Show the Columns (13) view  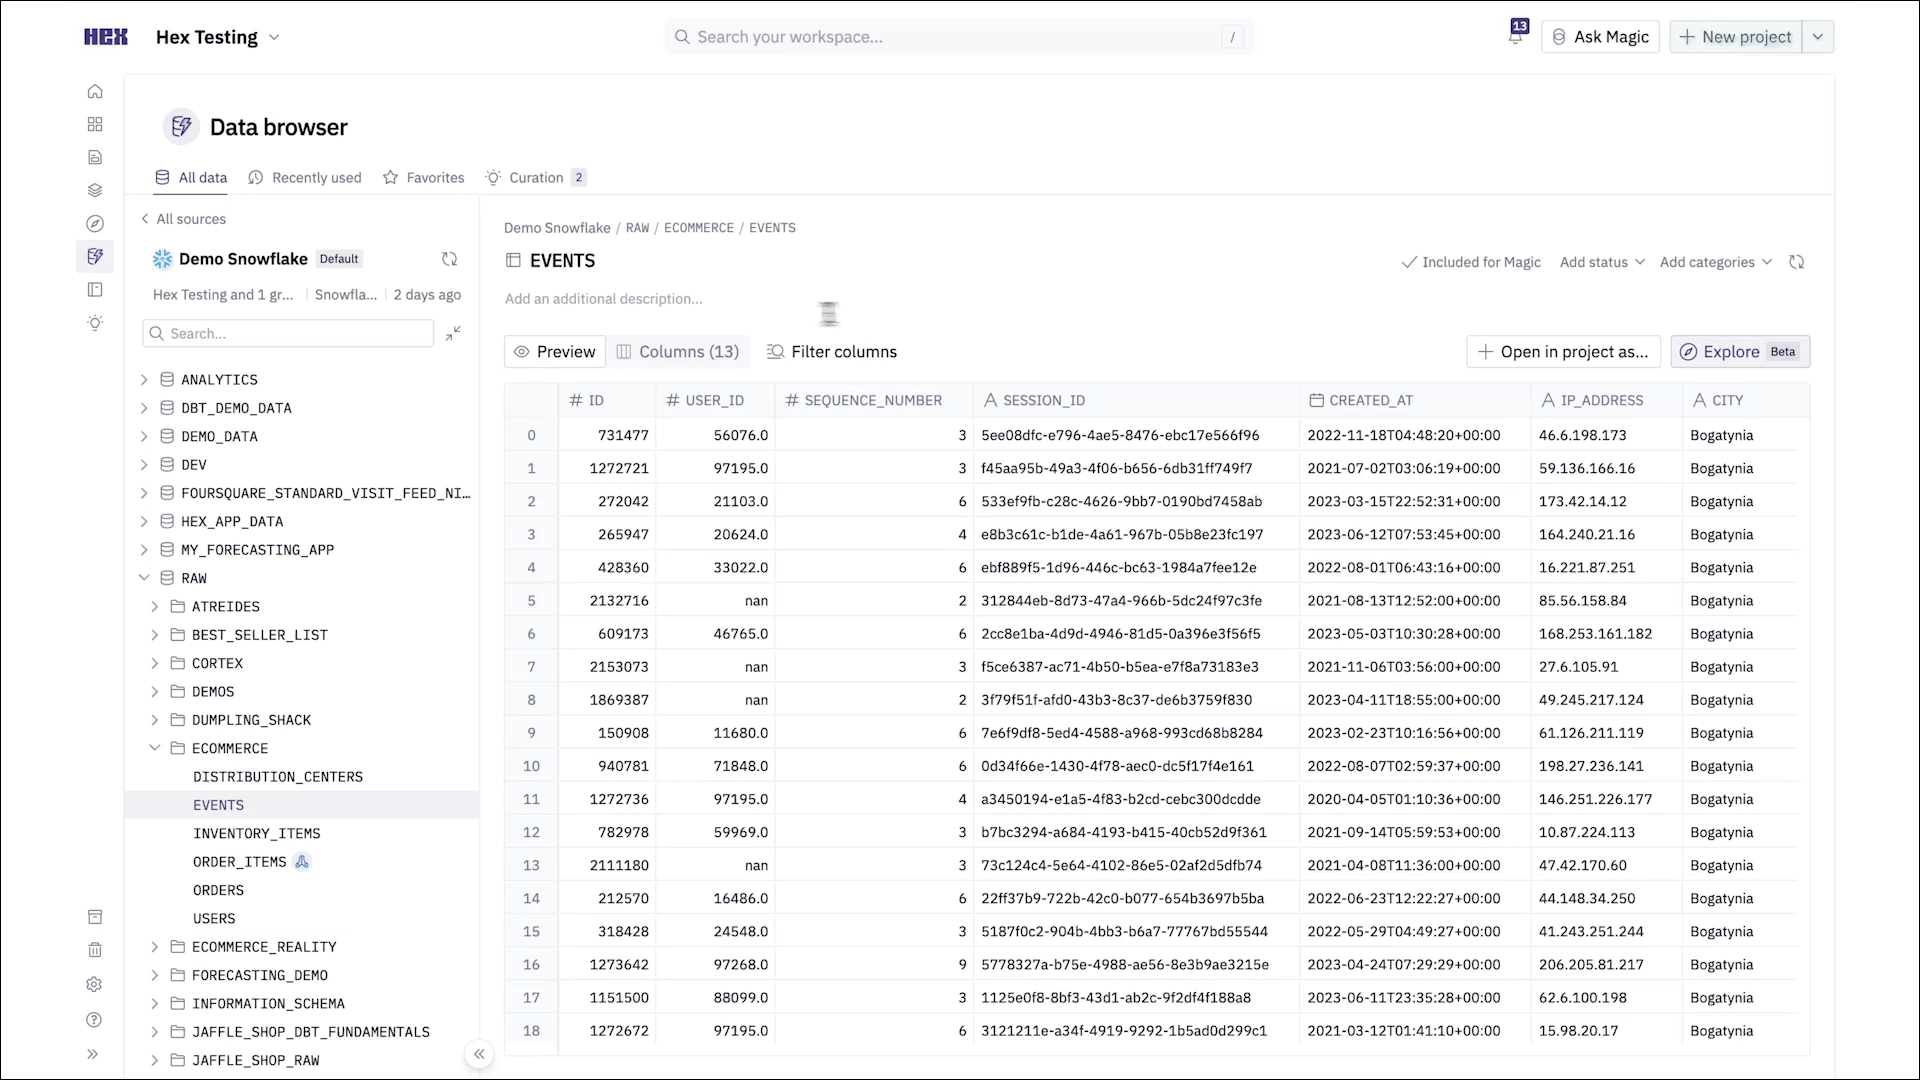678,352
